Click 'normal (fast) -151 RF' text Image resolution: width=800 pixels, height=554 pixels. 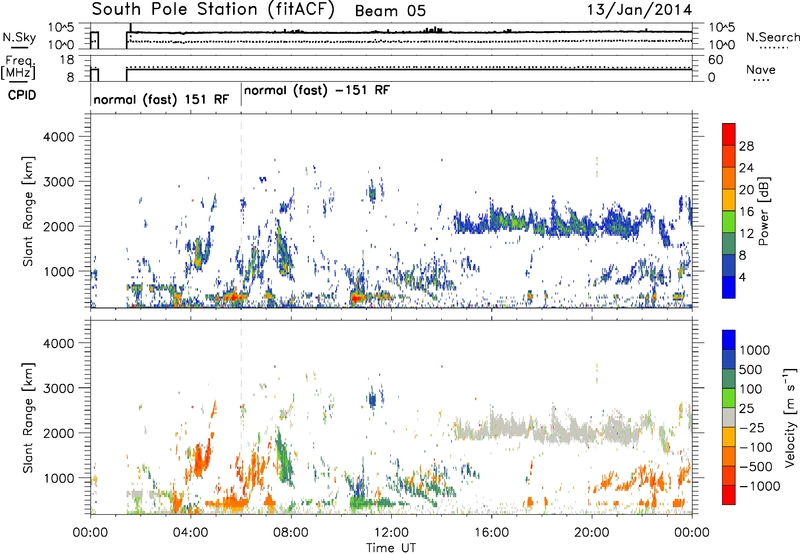pos(317,90)
